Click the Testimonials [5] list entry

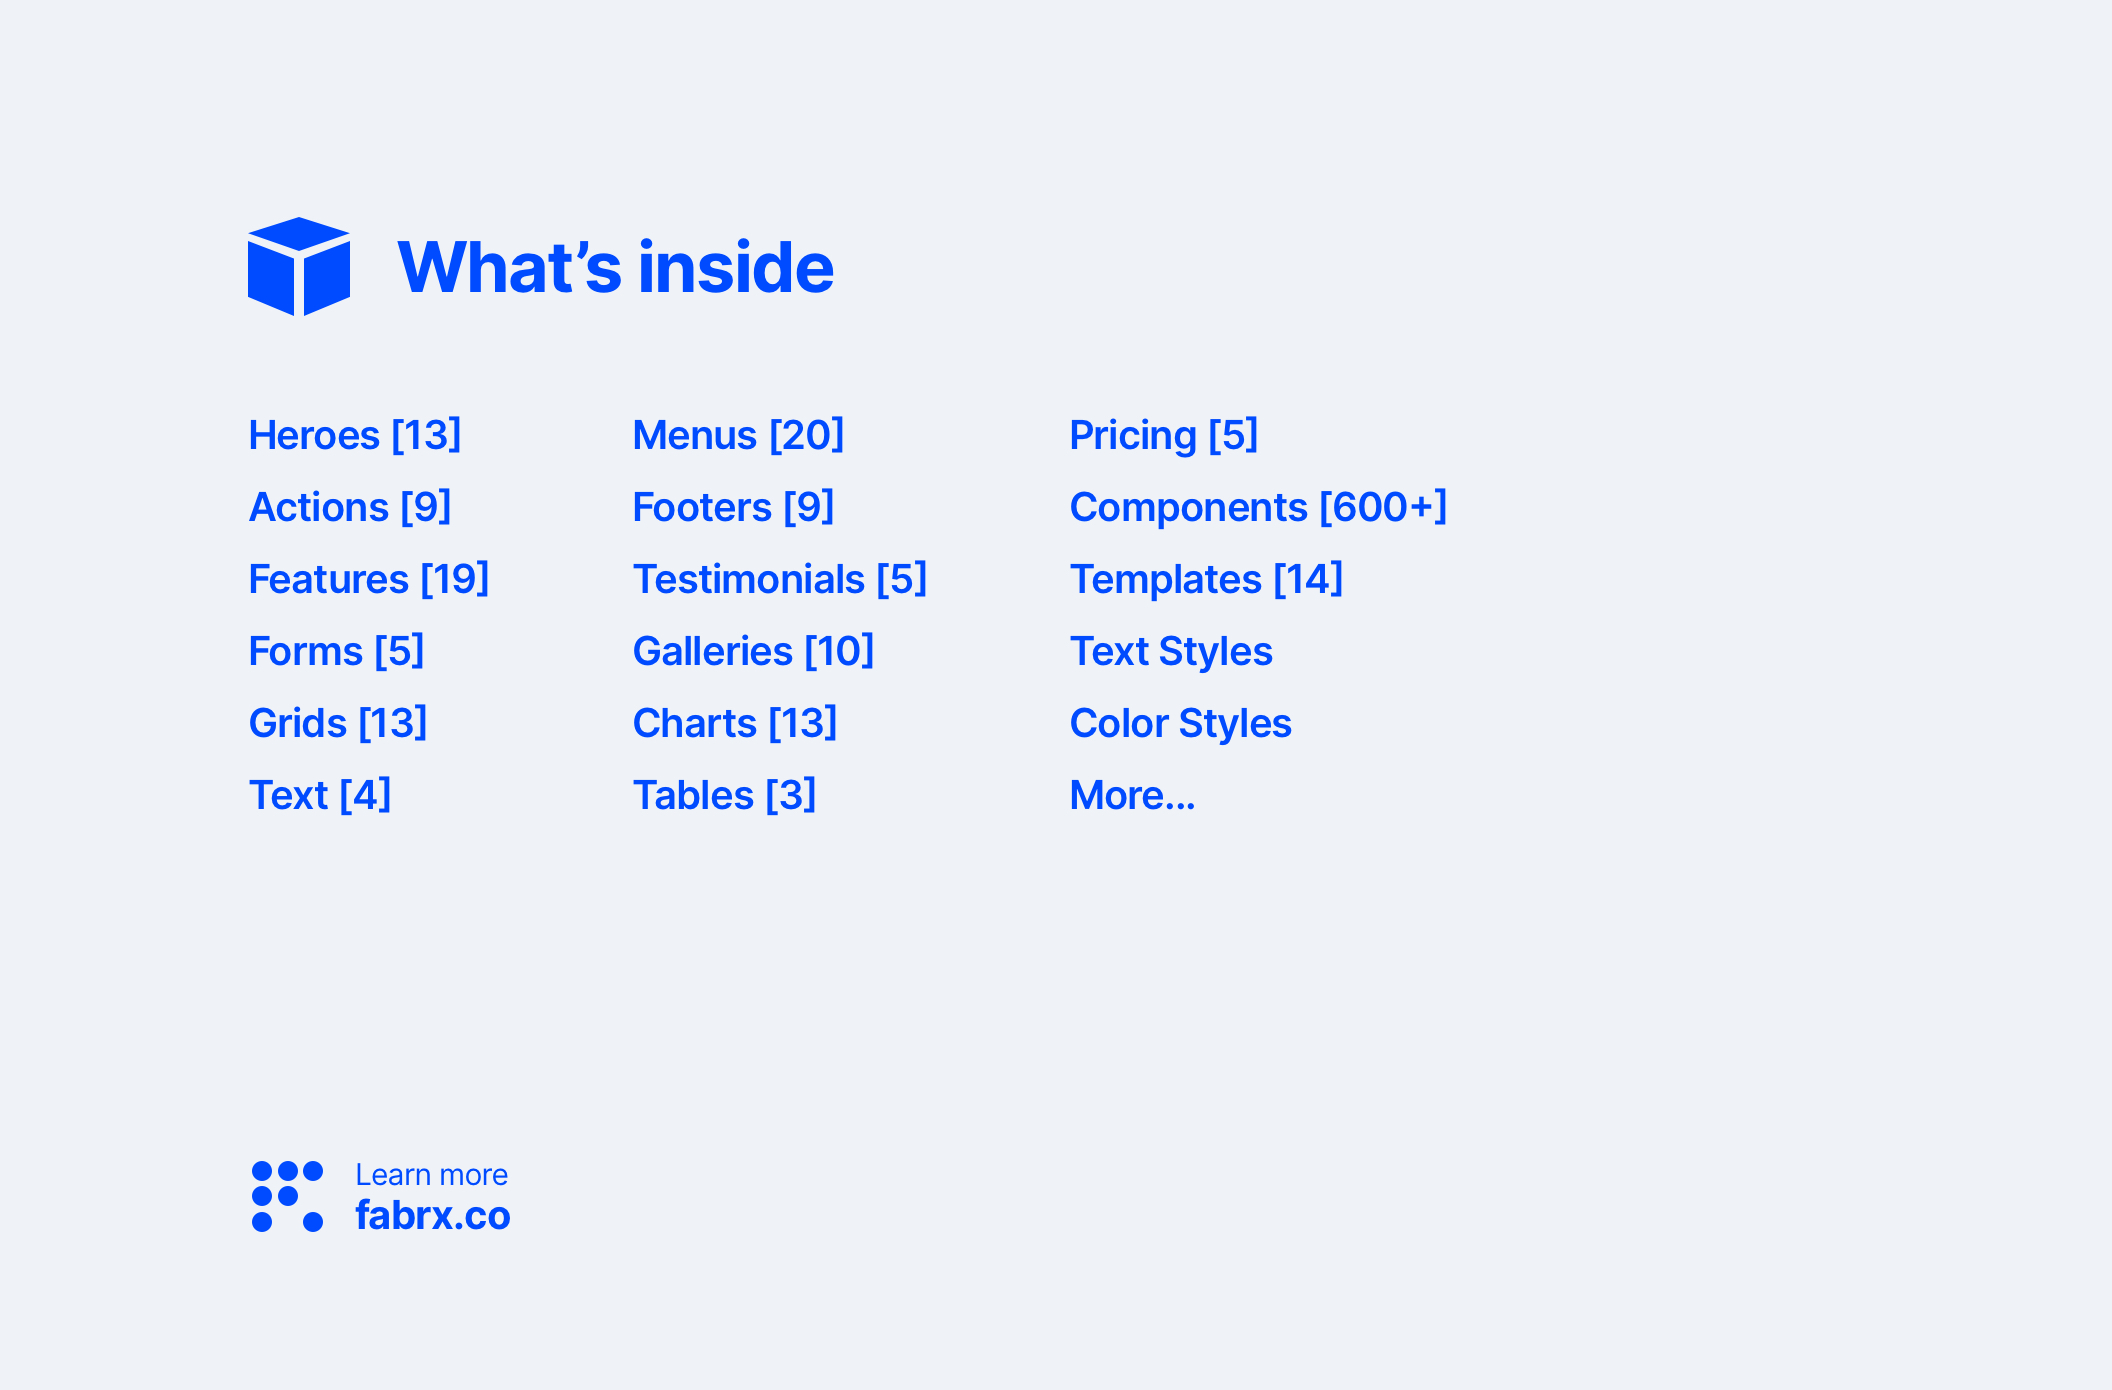coord(777,579)
